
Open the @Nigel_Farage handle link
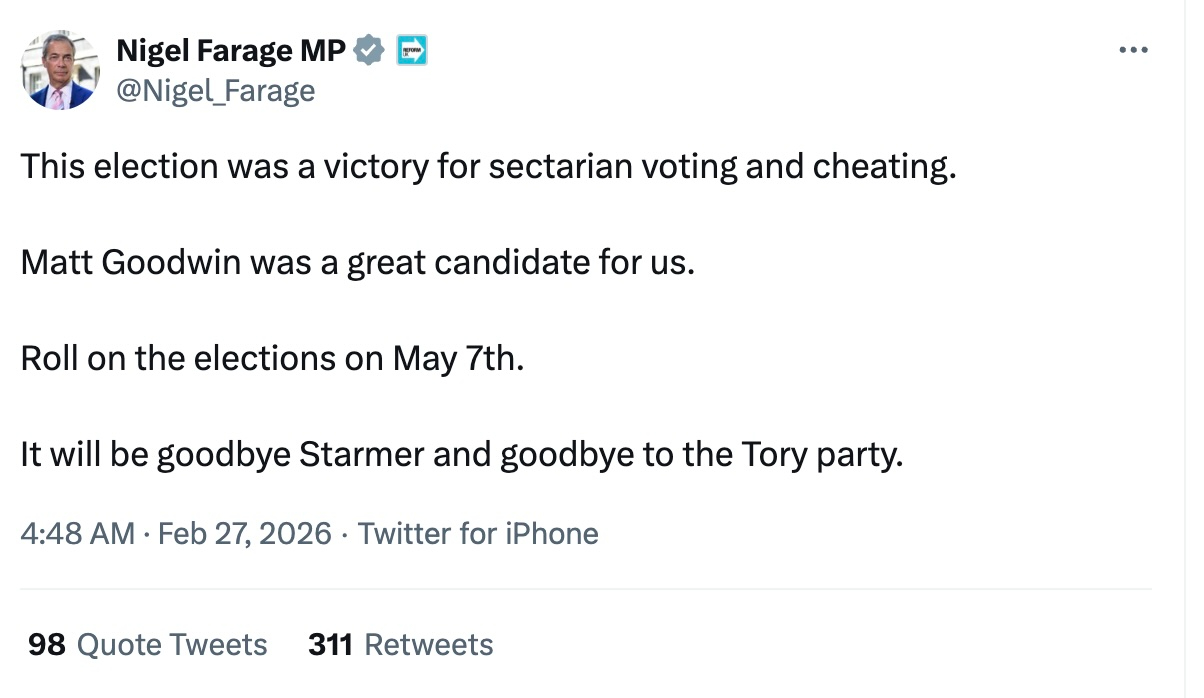click(x=216, y=91)
